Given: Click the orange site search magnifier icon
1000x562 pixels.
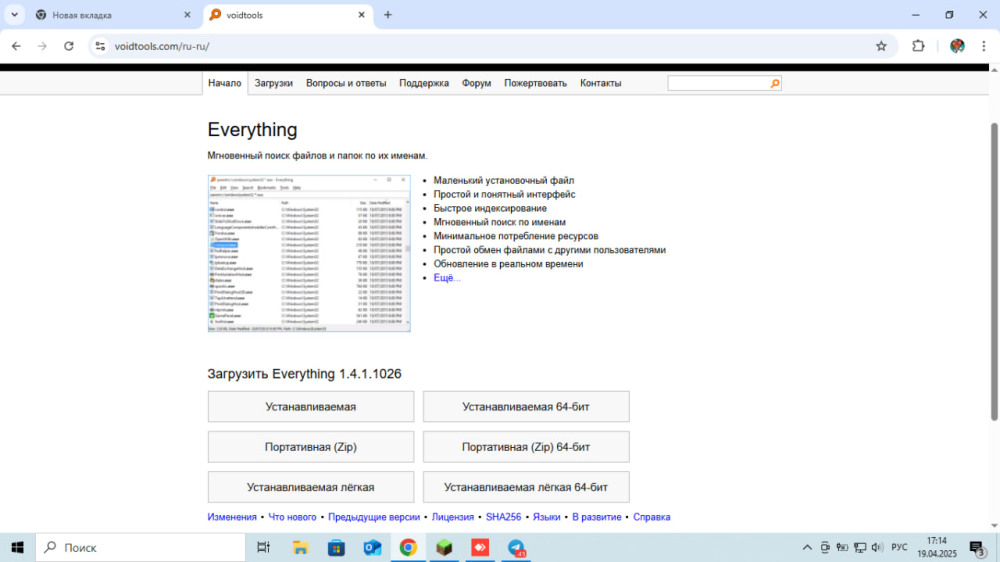Looking at the screenshot, I should coord(774,83).
